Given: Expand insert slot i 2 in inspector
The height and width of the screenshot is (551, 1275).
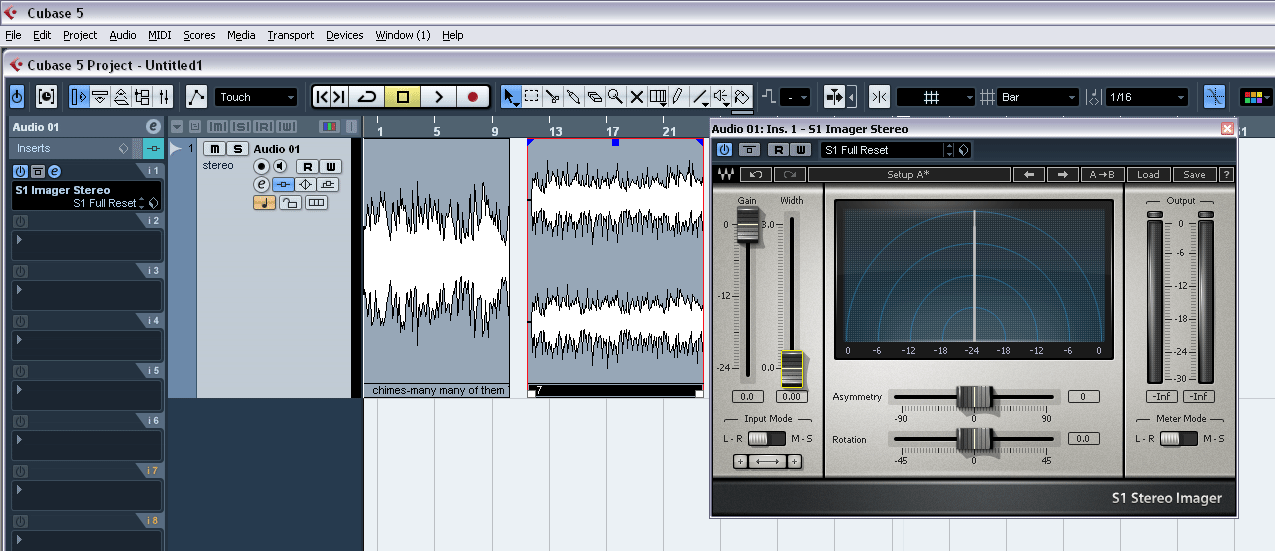Looking at the screenshot, I should [88, 245].
